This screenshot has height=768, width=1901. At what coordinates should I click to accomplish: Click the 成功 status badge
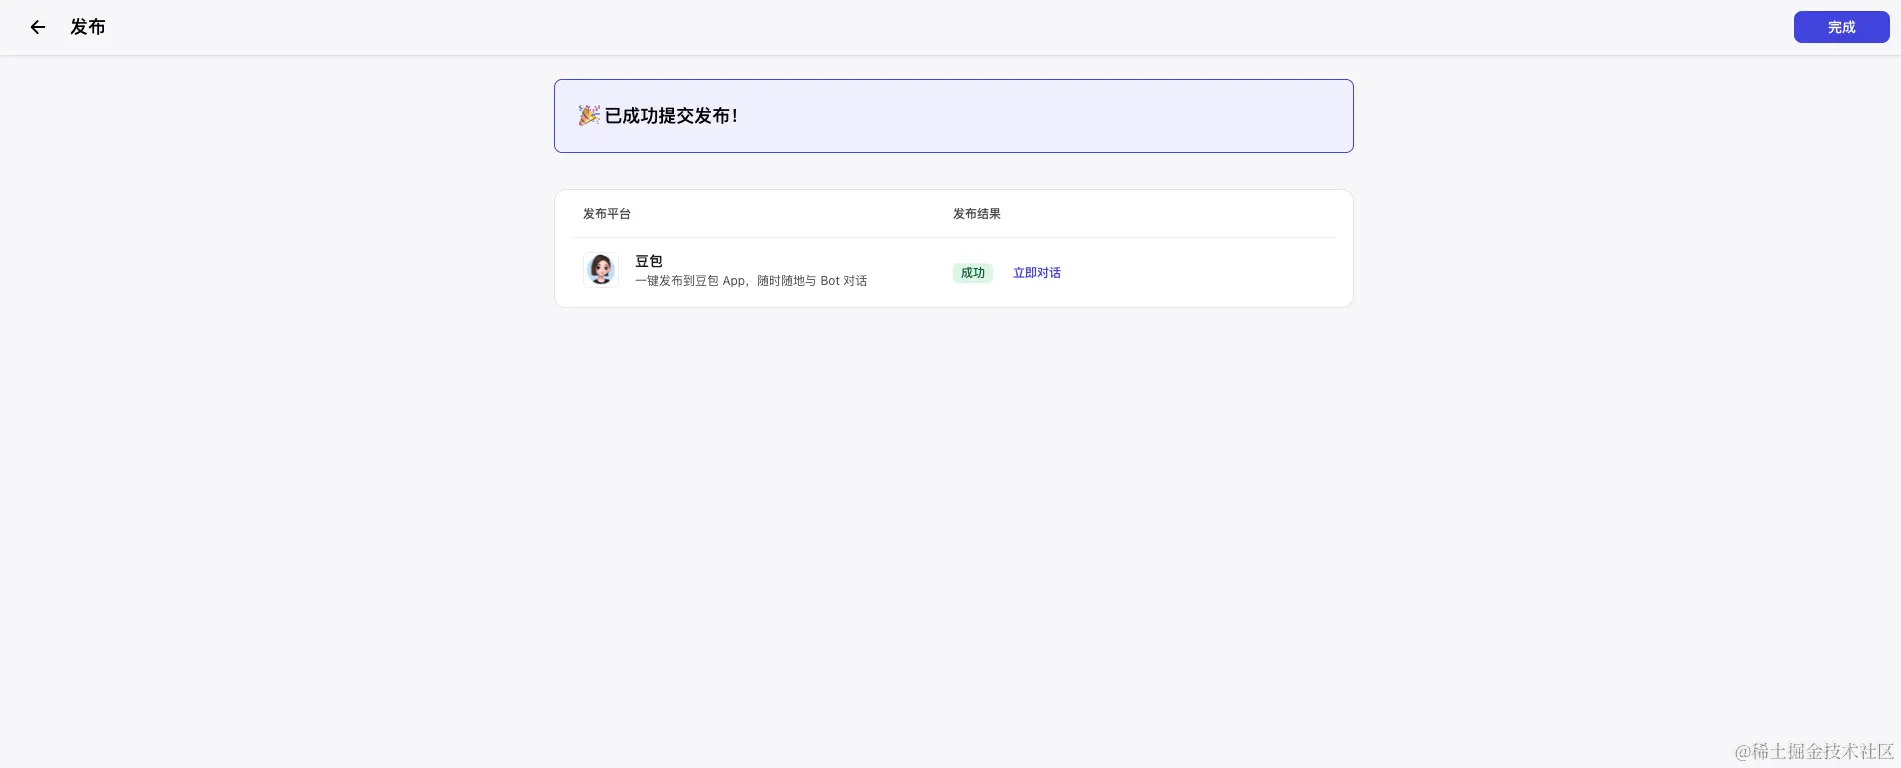973,273
